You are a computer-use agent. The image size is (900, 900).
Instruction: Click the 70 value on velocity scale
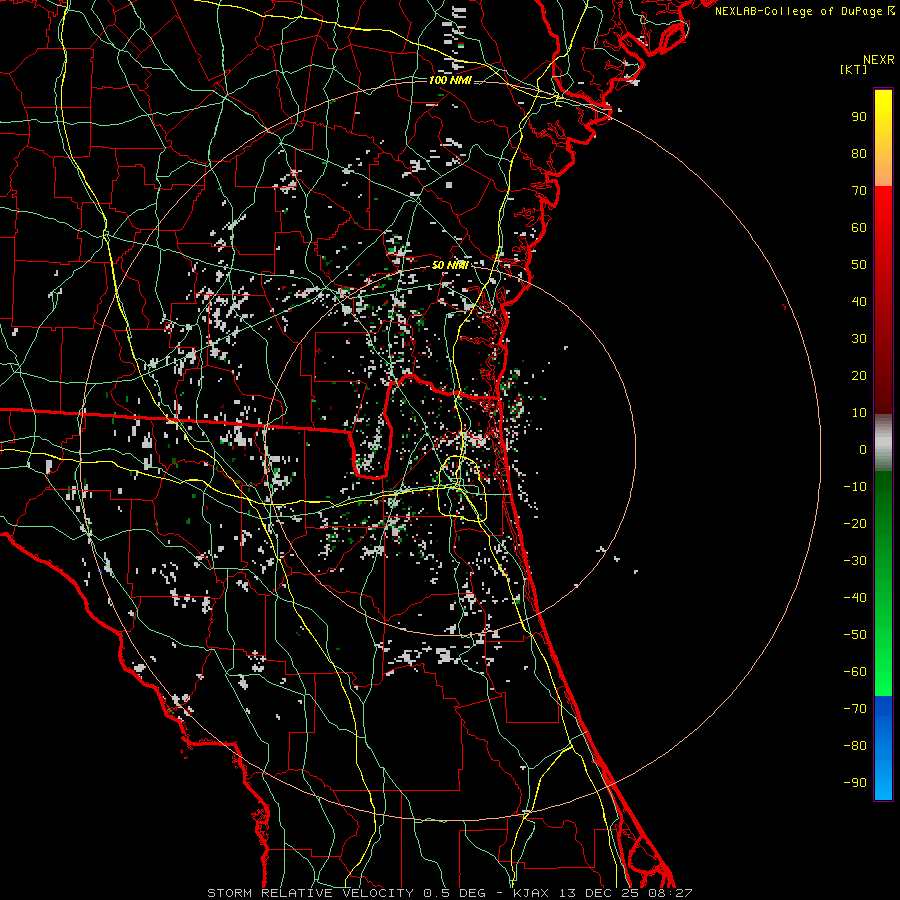[859, 191]
